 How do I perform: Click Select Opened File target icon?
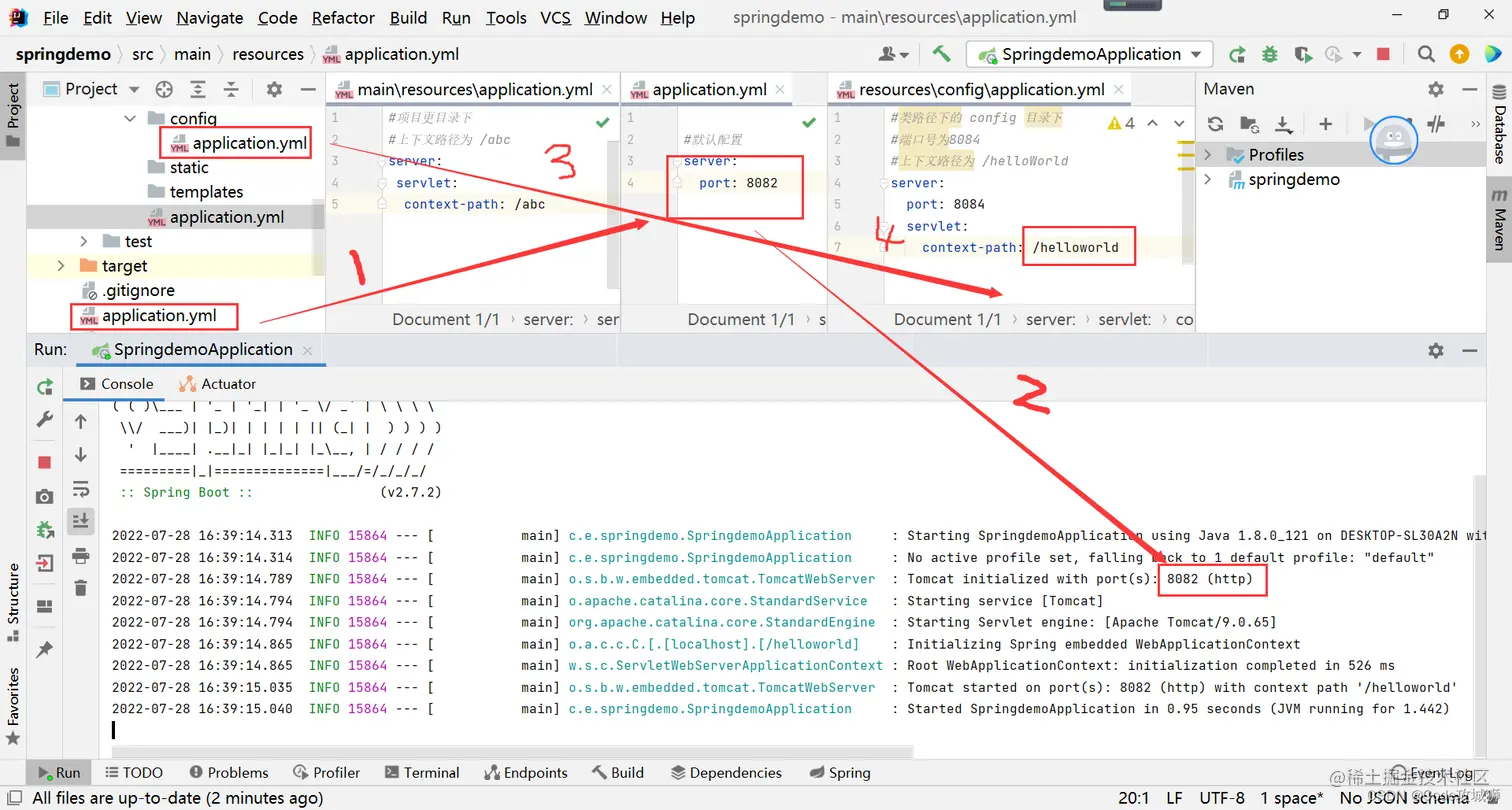click(164, 89)
